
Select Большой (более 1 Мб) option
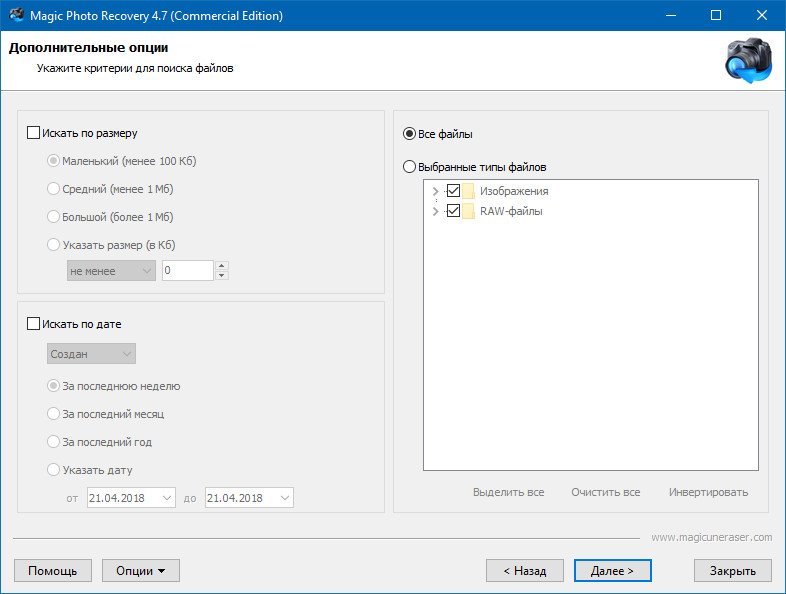point(53,217)
